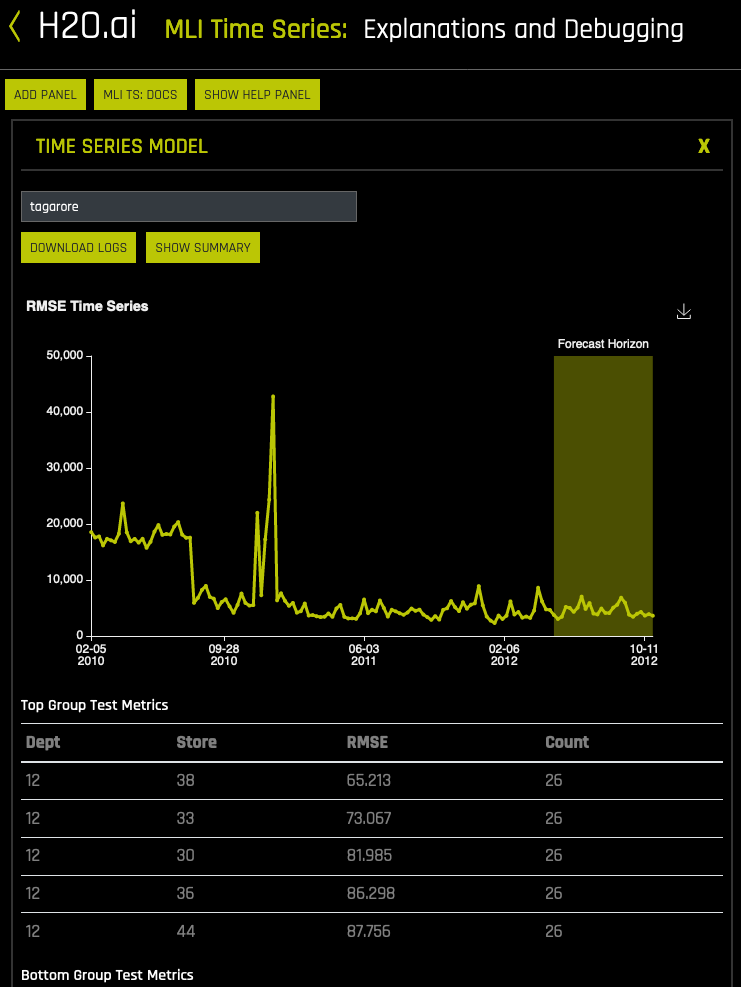Close the Time Series Model panel
This screenshot has width=741, height=987.
pyautogui.click(x=704, y=146)
